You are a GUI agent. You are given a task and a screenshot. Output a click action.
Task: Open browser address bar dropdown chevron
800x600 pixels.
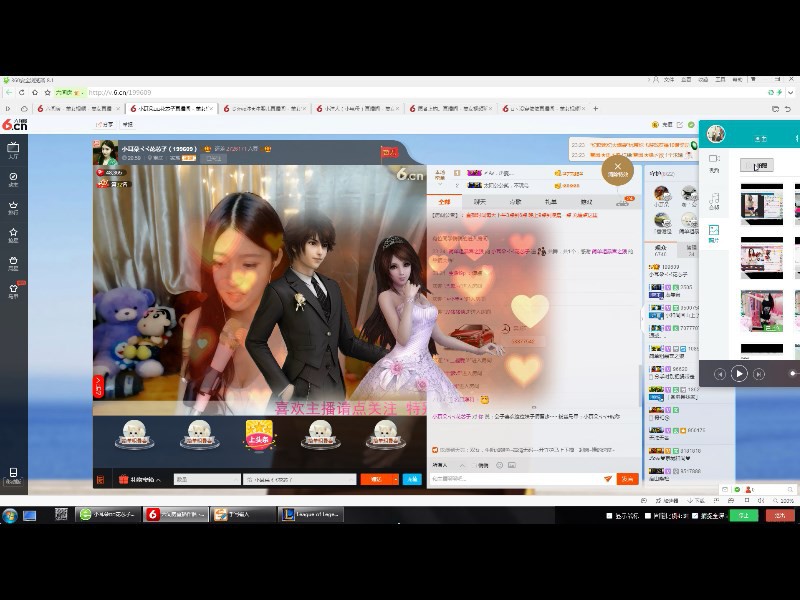[x=790, y=92]
